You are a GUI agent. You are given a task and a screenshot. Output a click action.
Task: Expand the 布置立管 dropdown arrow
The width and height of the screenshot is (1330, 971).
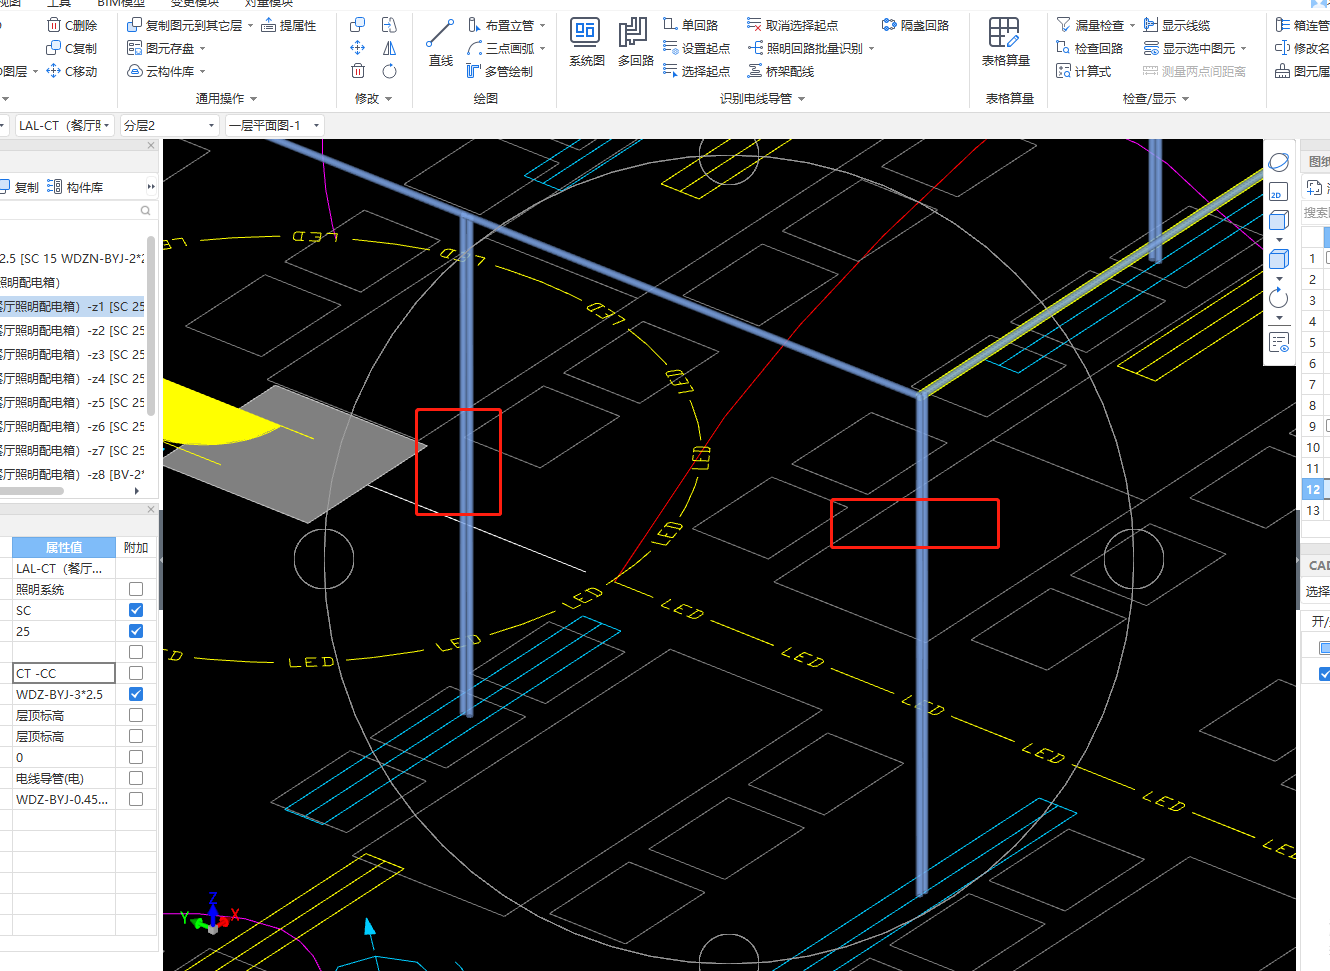point(543,26)
